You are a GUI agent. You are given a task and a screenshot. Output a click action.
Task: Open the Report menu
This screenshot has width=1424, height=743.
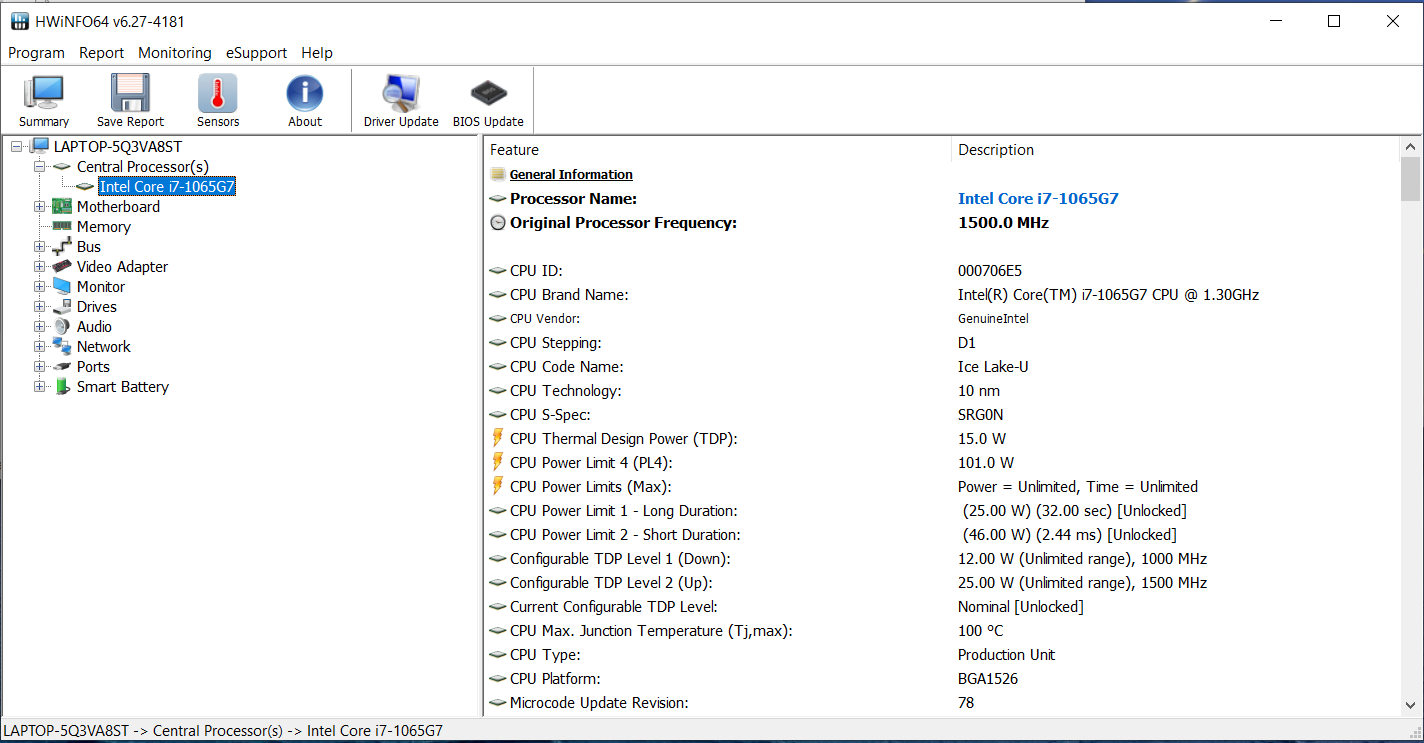(x=101, y=53)
